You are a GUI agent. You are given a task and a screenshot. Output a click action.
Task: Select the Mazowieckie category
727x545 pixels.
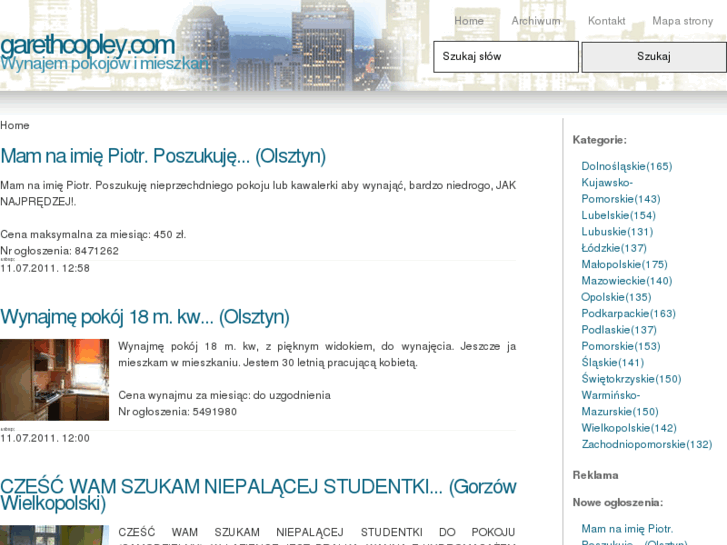626,281
